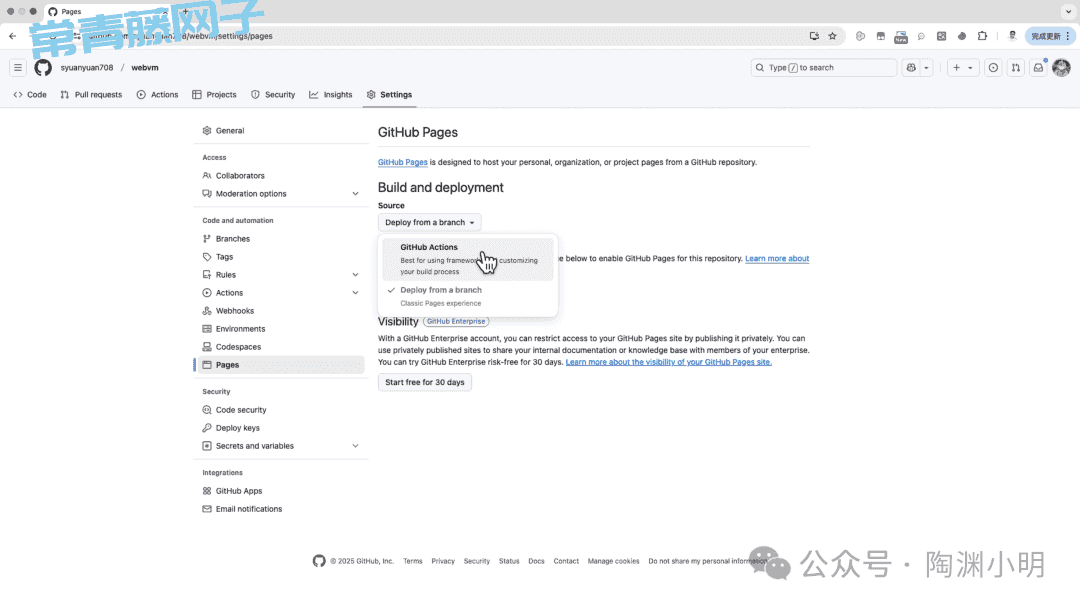This screenshot has width=1080, height=608.
Task: Open Code security in the sidebar
Action: point(281,410)
